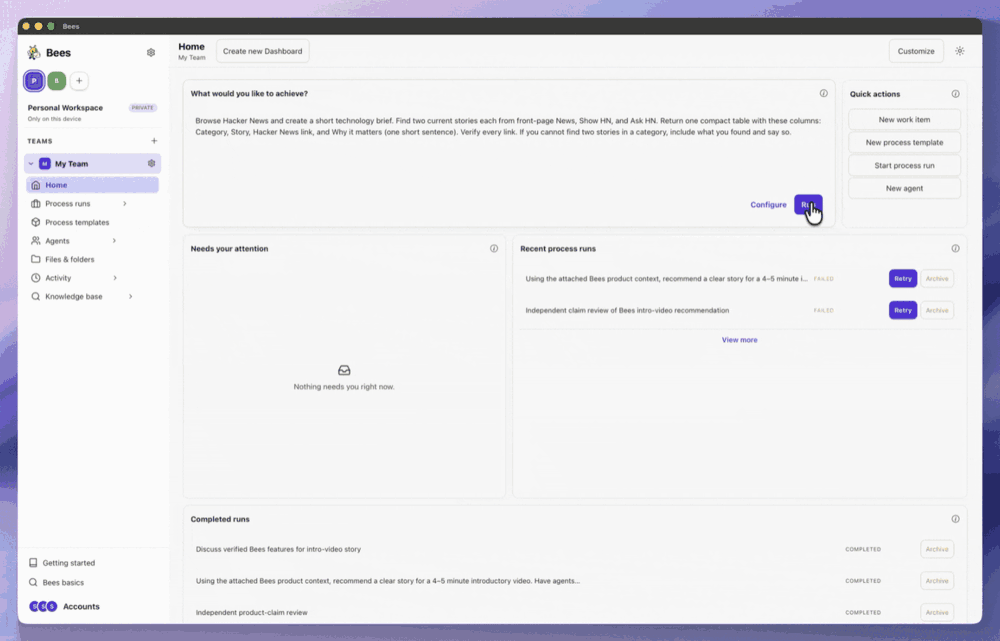Click New process template quick action
The width and height of the screenshot is (1000, 641).
pos(904,142)
